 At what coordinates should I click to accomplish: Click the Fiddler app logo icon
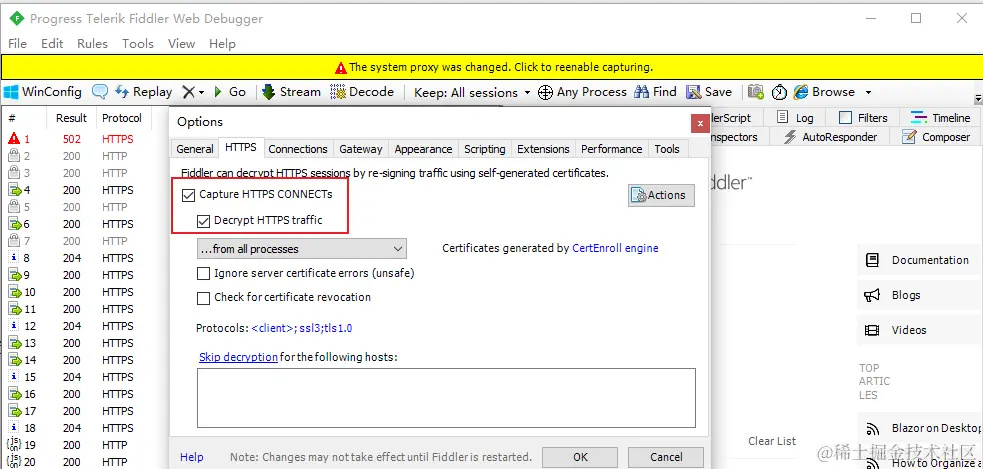(x=17, y=18)
